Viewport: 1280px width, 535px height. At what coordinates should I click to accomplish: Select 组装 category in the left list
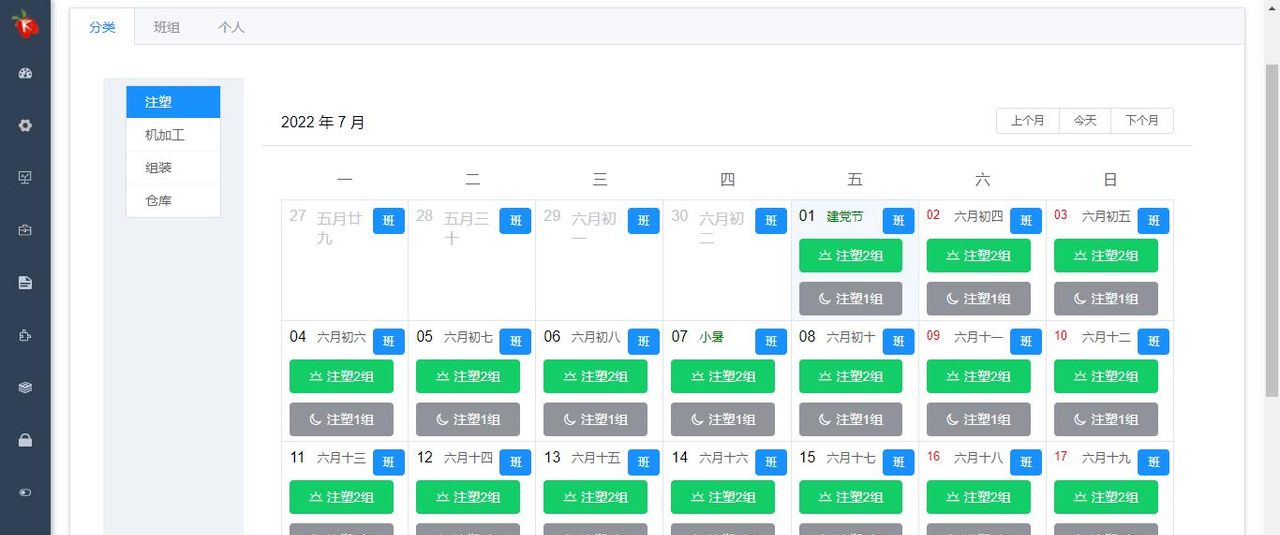coord(173,168)
